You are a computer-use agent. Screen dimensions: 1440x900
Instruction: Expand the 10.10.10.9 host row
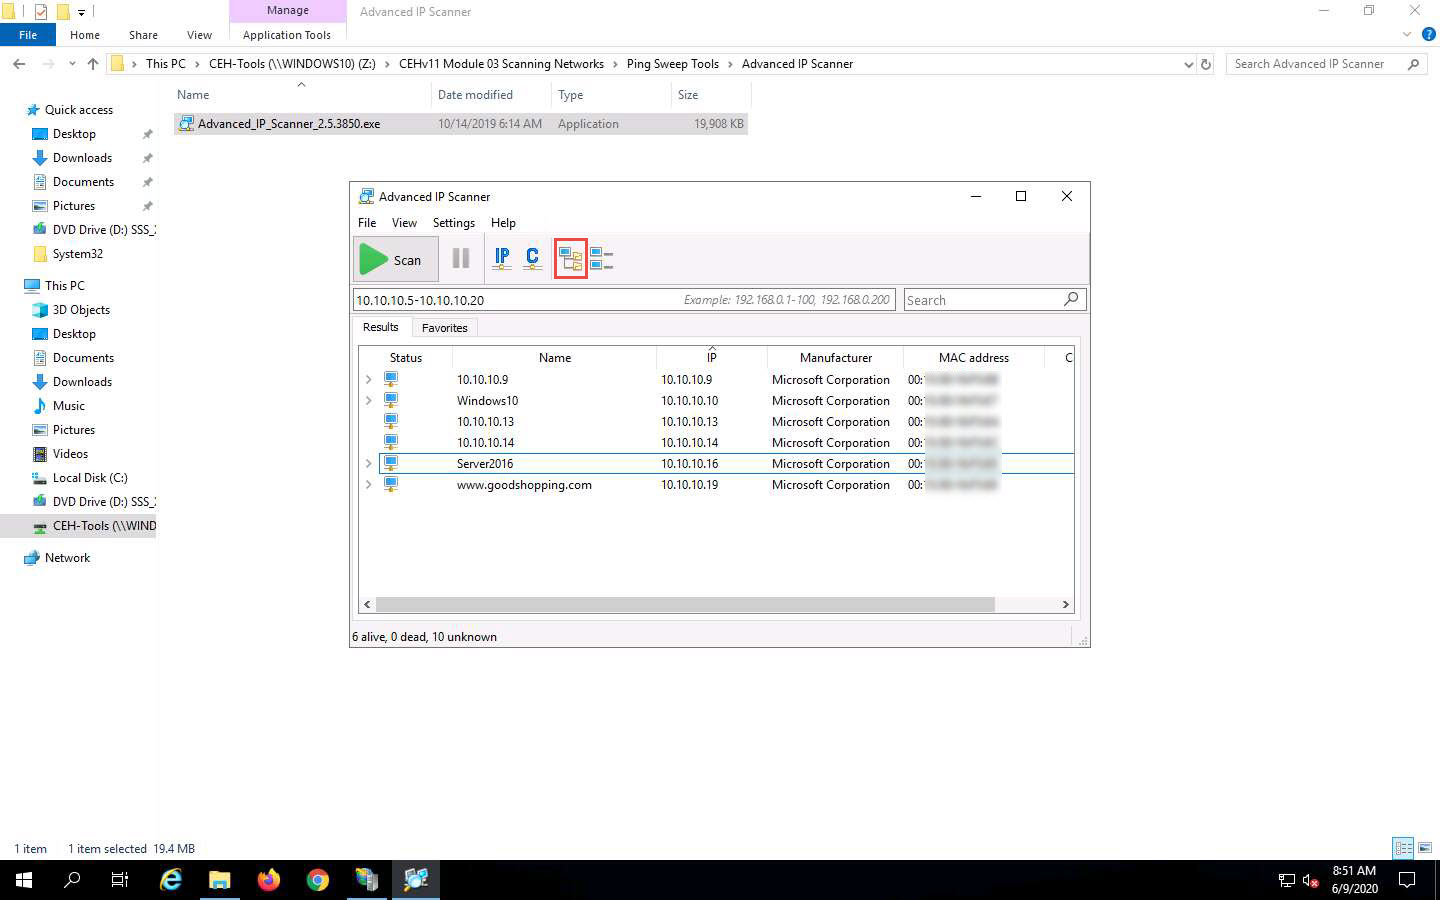coord(369,380)
